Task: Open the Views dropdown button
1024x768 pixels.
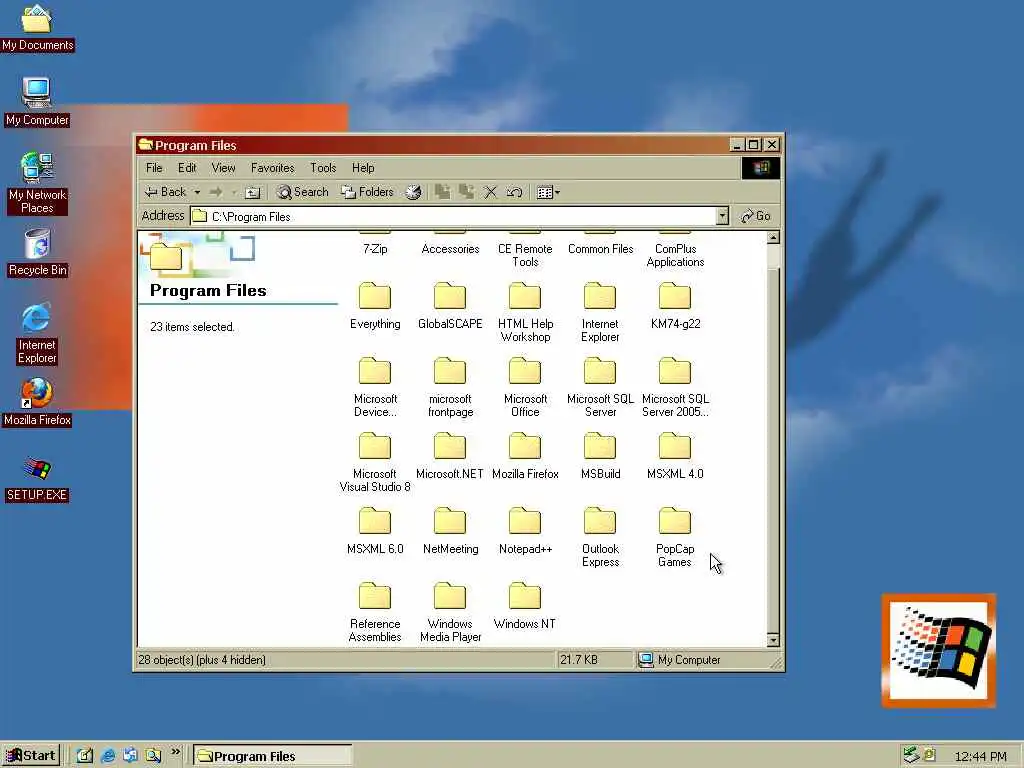Action: (x=548, y=192)
